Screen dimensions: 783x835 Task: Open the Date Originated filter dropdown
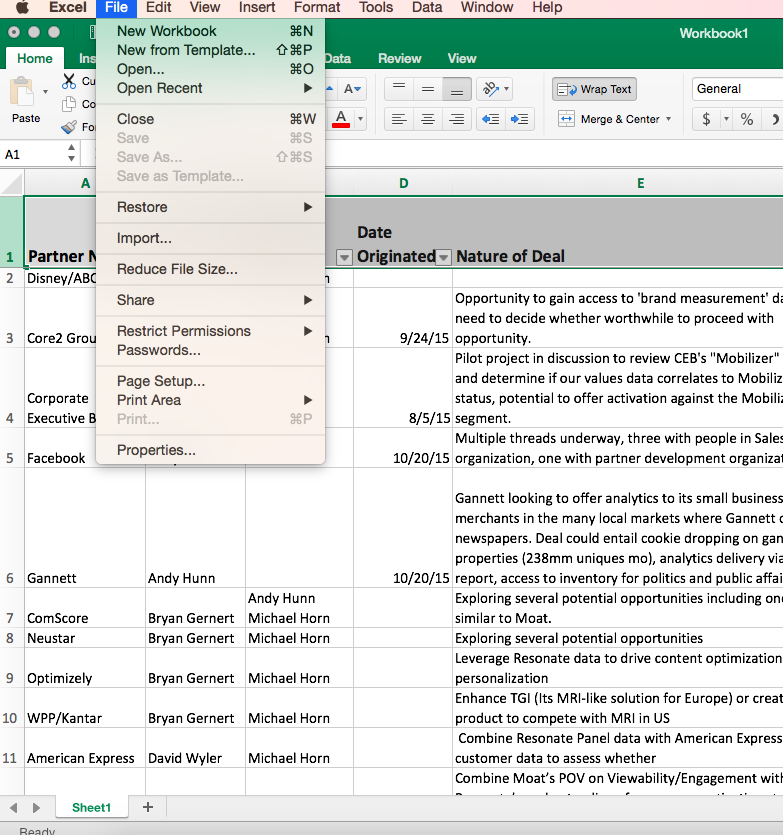tap(443, 257)
